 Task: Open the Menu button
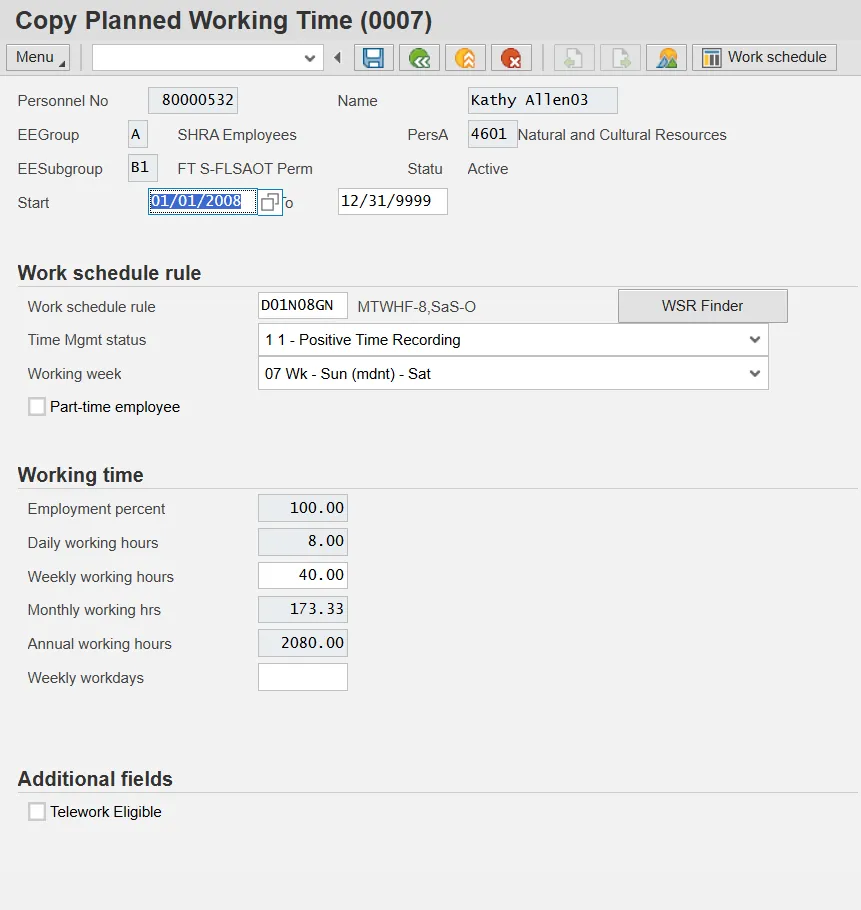pyautogui.click(x=38, y=57)
